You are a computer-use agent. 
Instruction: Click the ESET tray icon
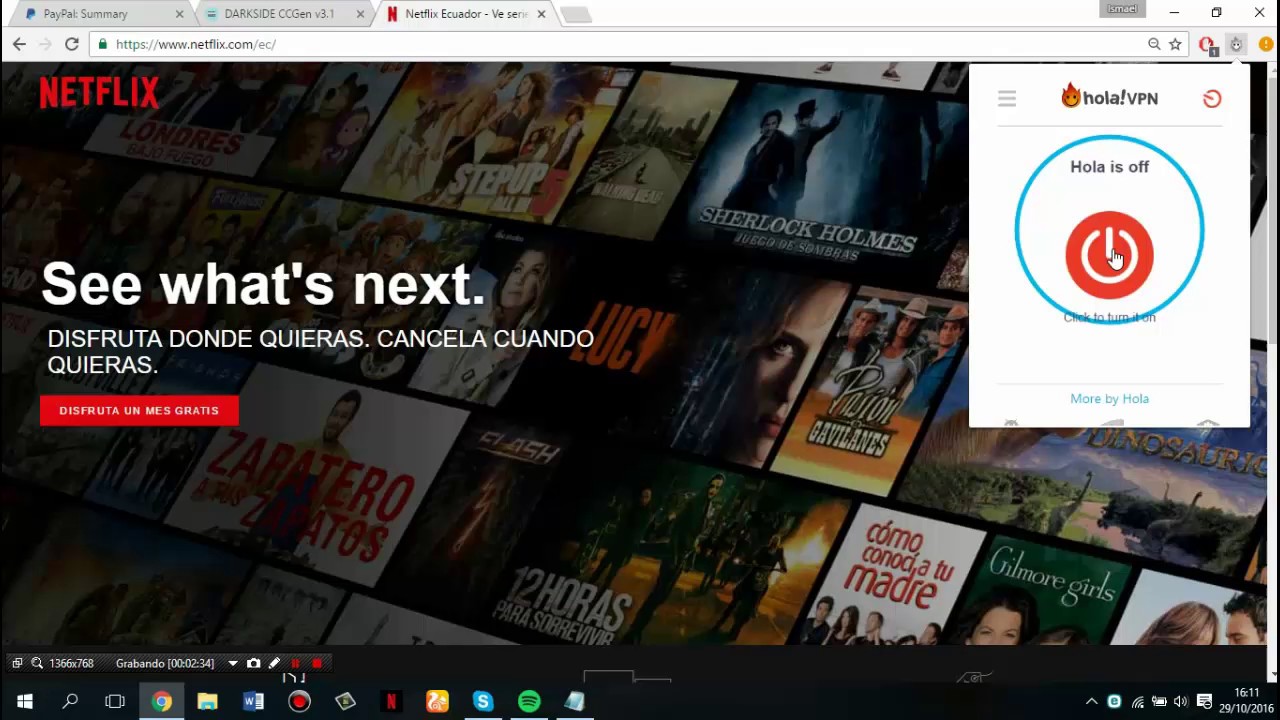1114,702
